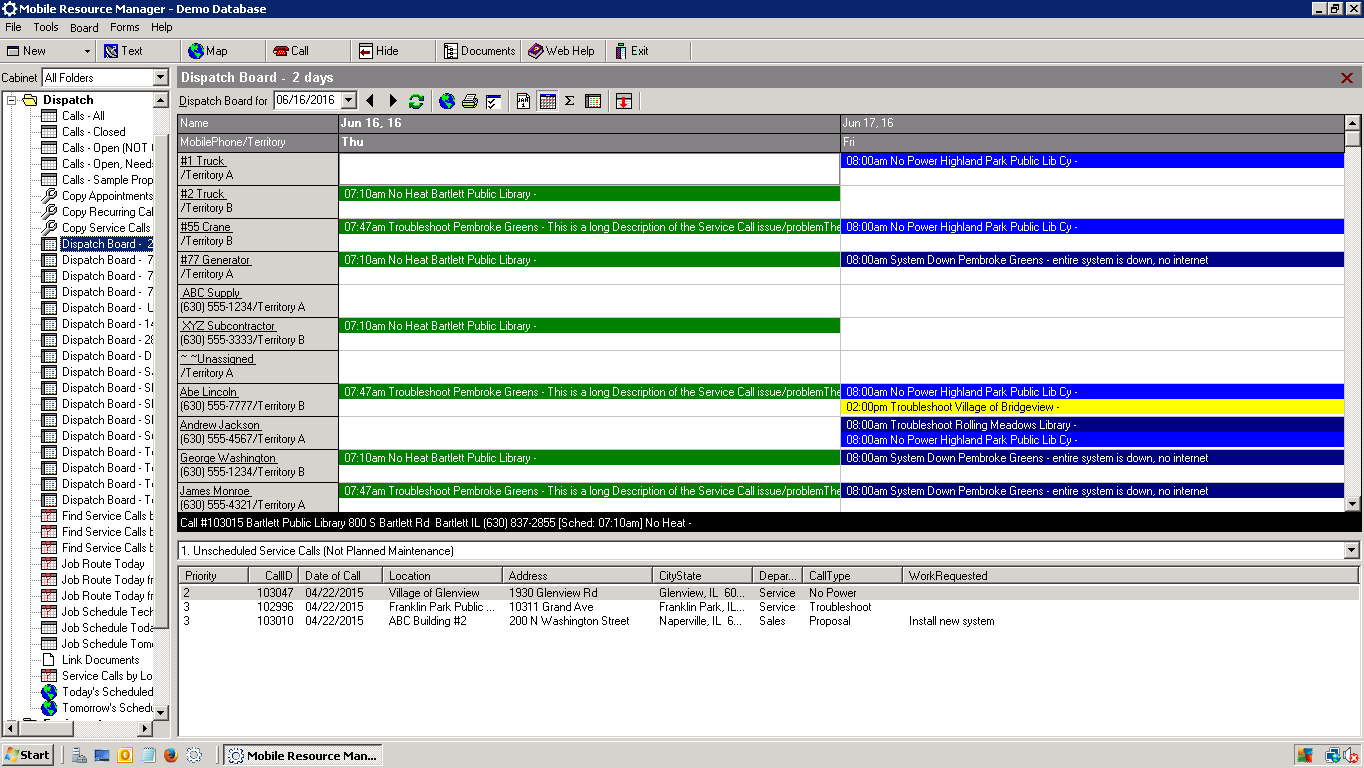Print the dispatch board
The image size is (1364, 768).
pos(470,101)
